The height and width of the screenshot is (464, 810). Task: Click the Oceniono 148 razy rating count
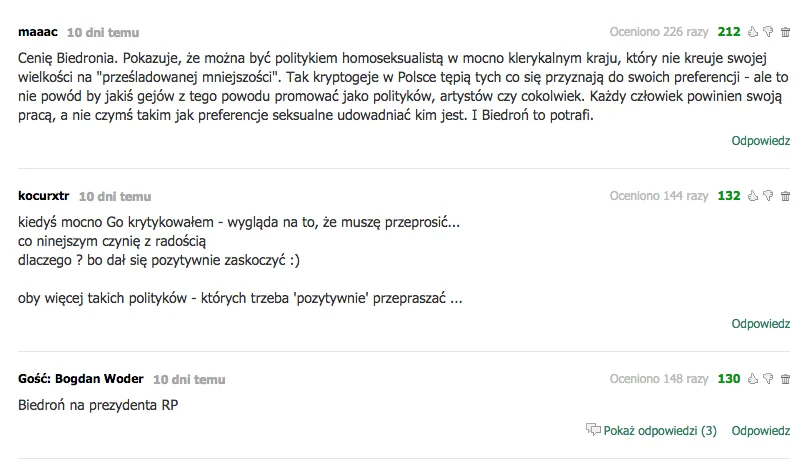tap(659, 379)
